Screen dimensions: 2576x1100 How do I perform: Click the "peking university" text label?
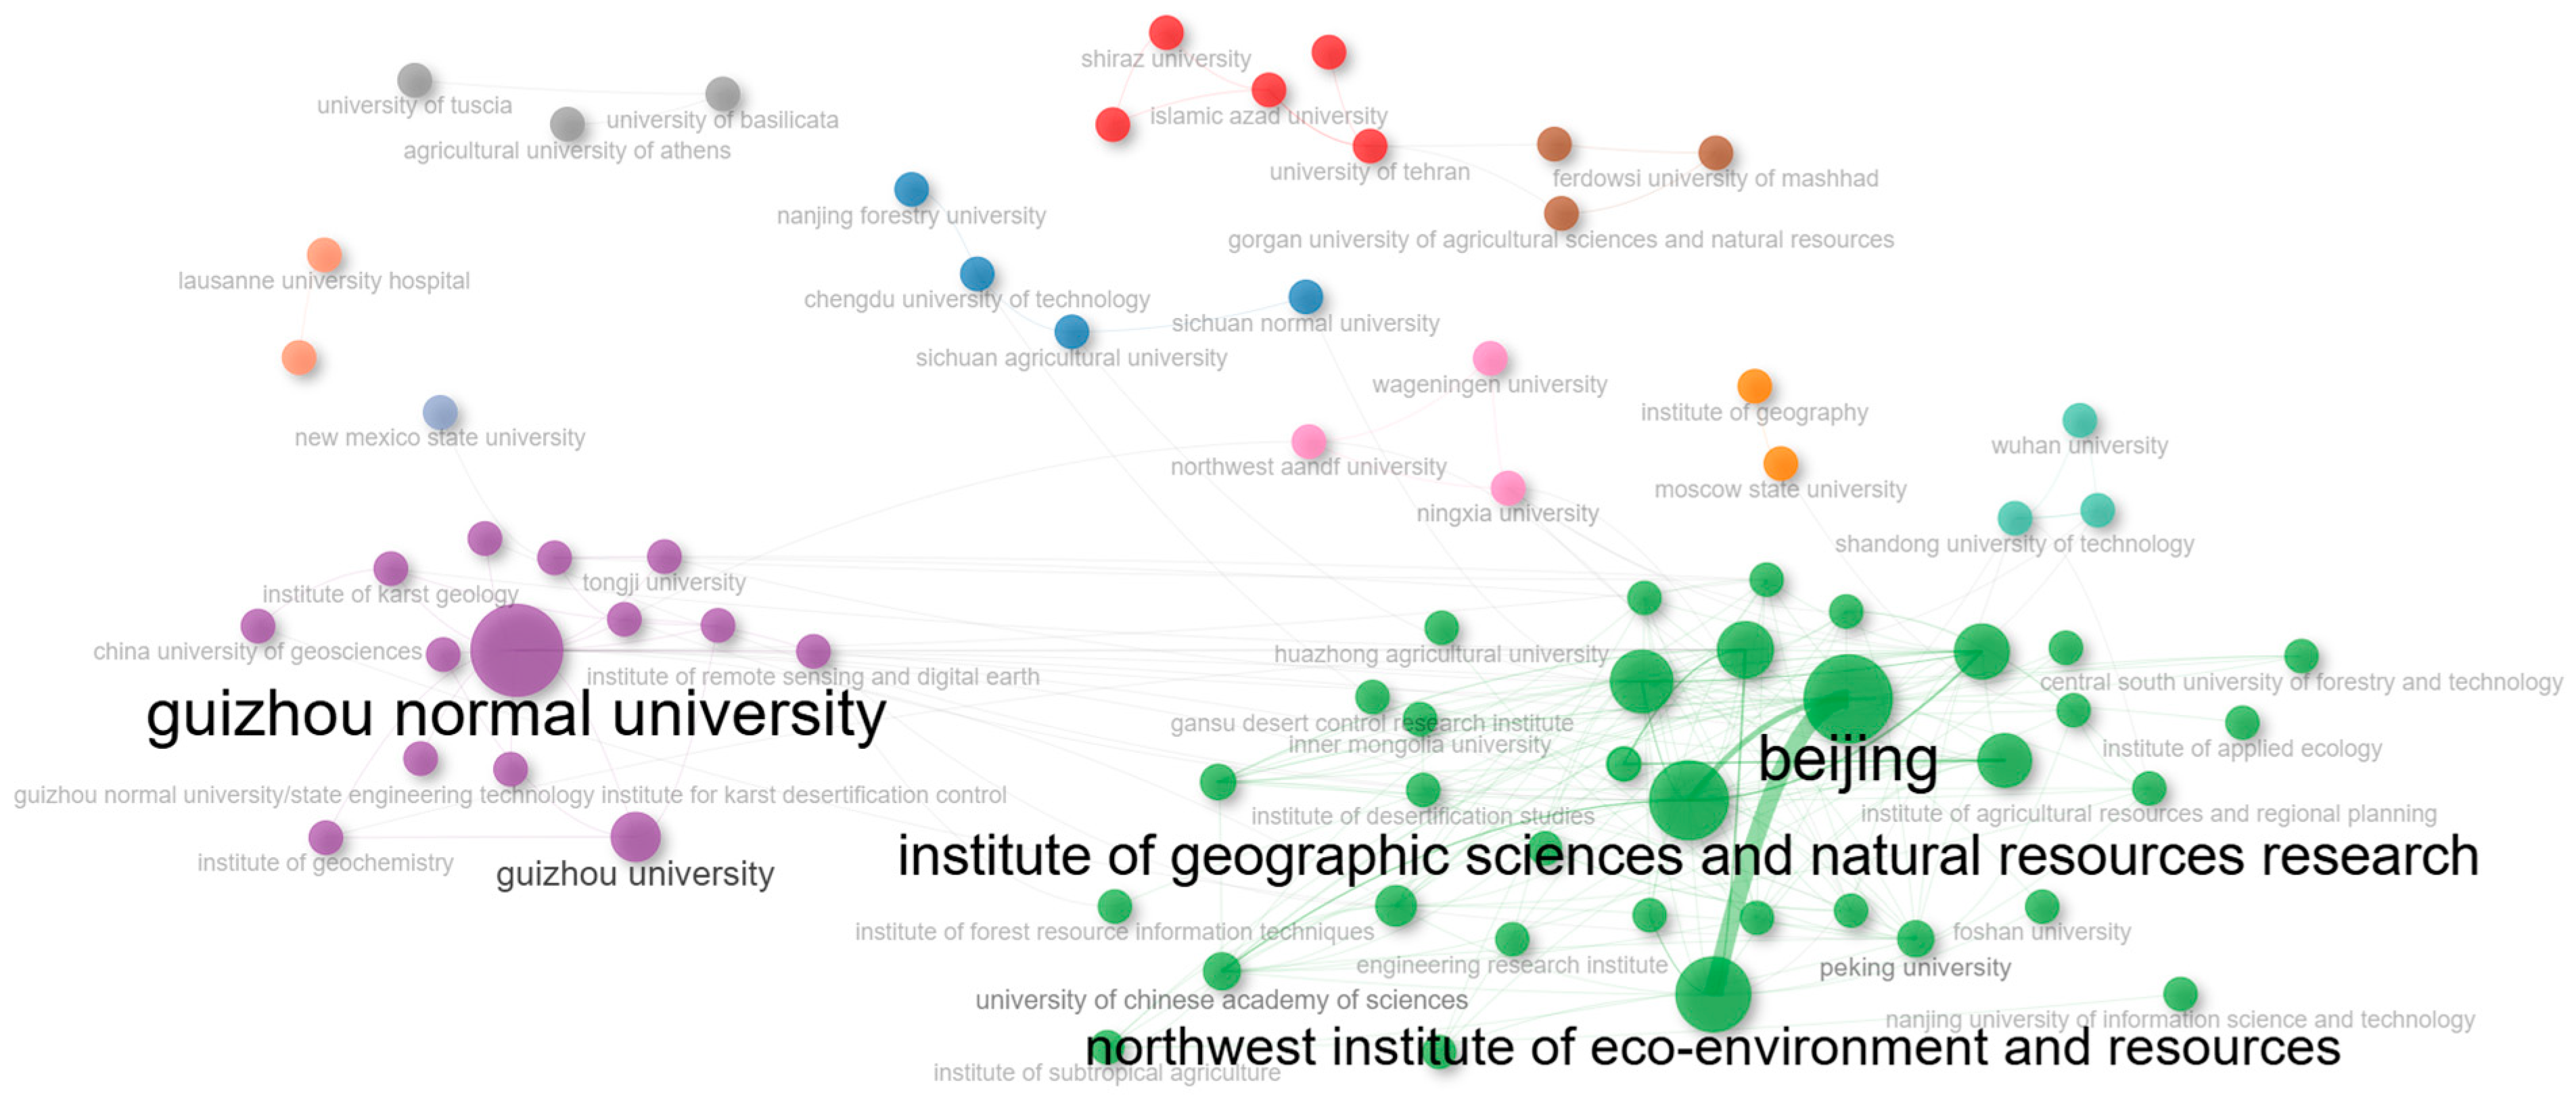tap(1914, 968)
